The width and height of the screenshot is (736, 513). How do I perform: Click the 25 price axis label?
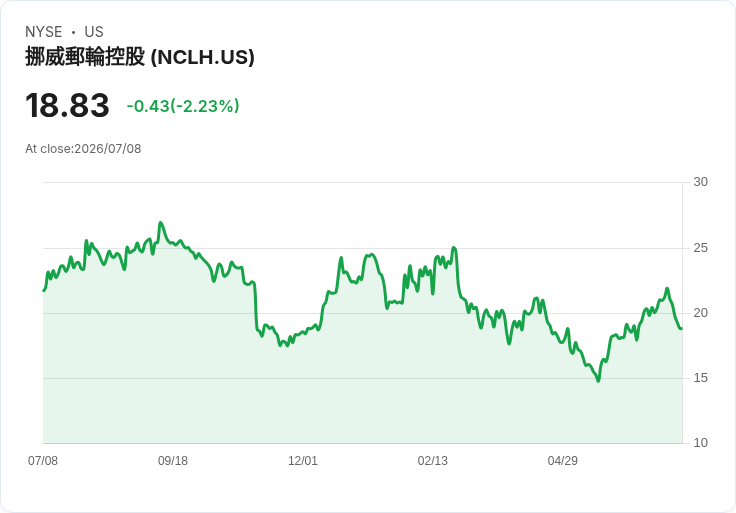[700, 248]
